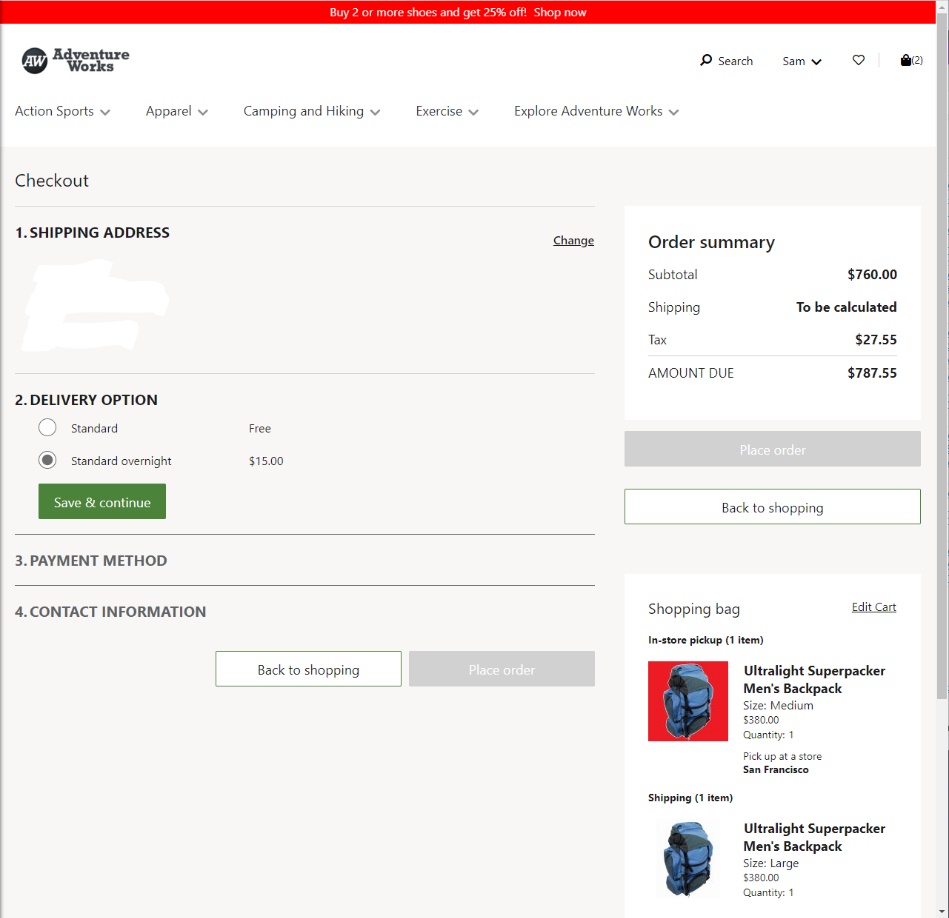Expand the Action Sports menu

pyautogui.click(x=62, y=111)
